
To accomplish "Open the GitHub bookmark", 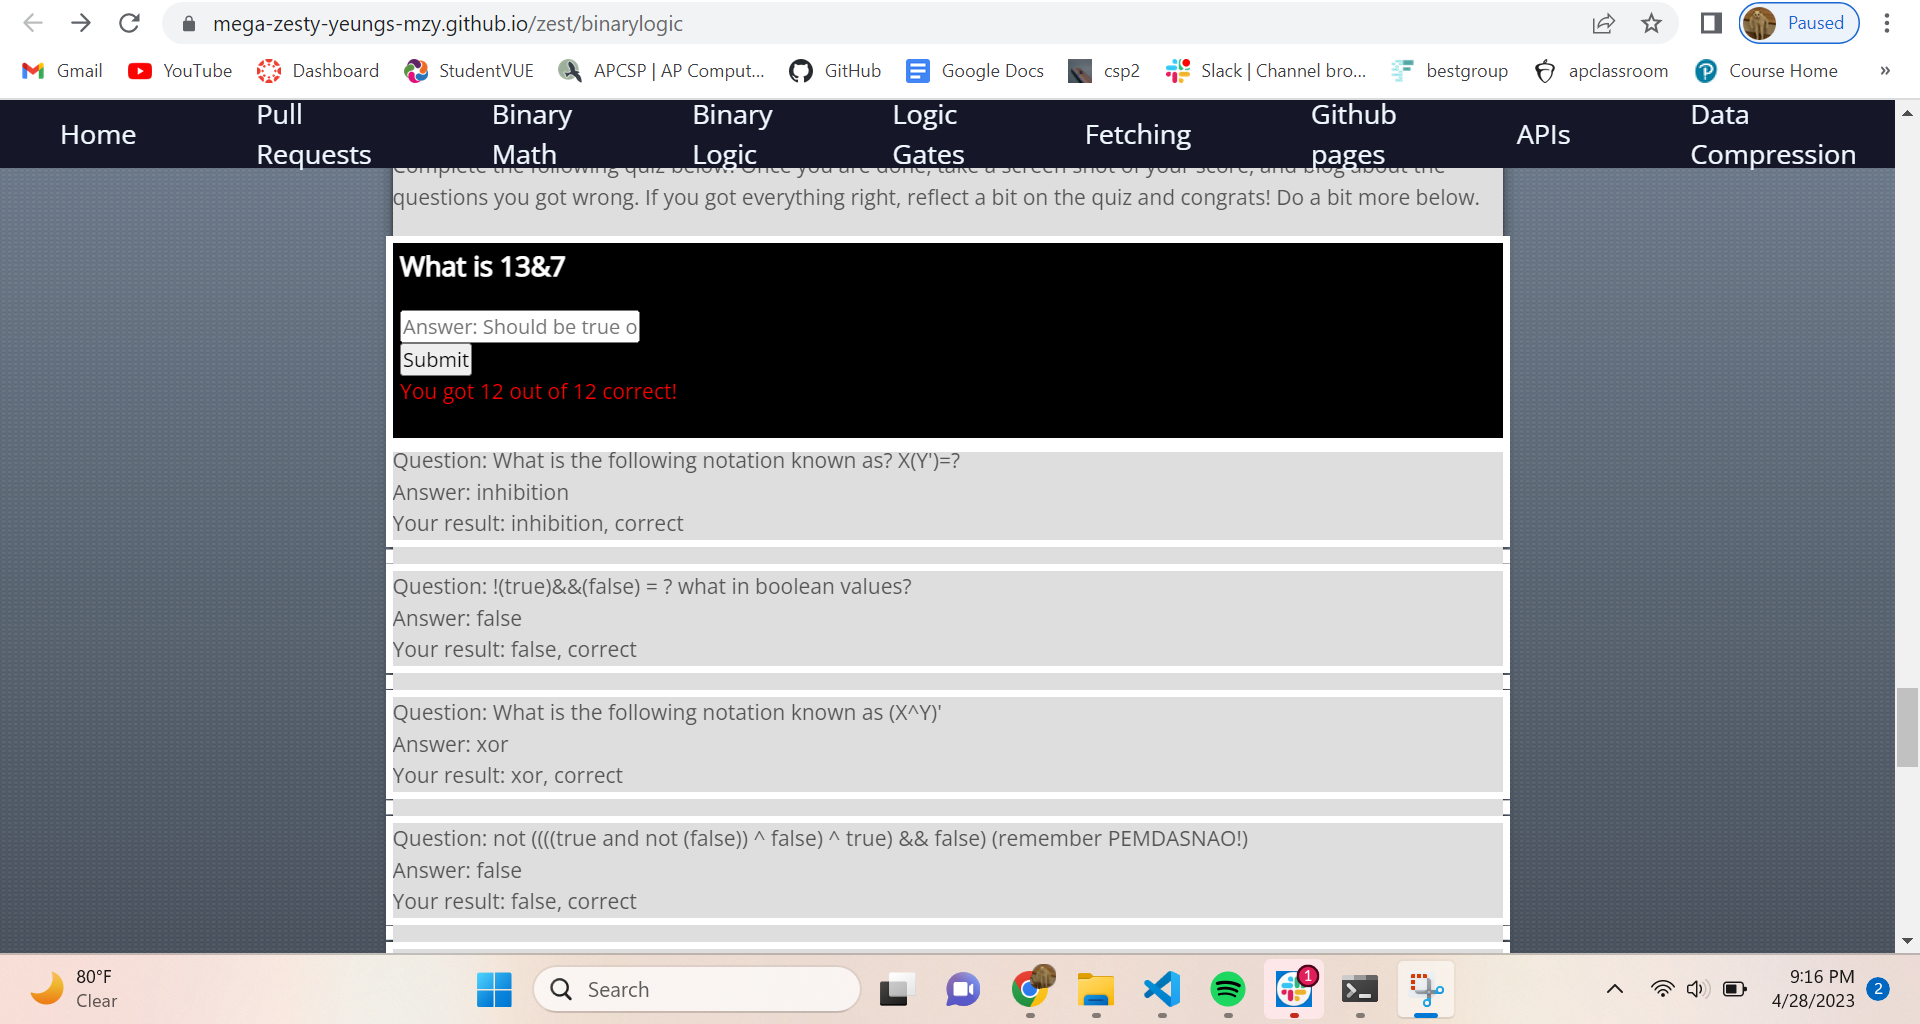I will tap(835, 71).
